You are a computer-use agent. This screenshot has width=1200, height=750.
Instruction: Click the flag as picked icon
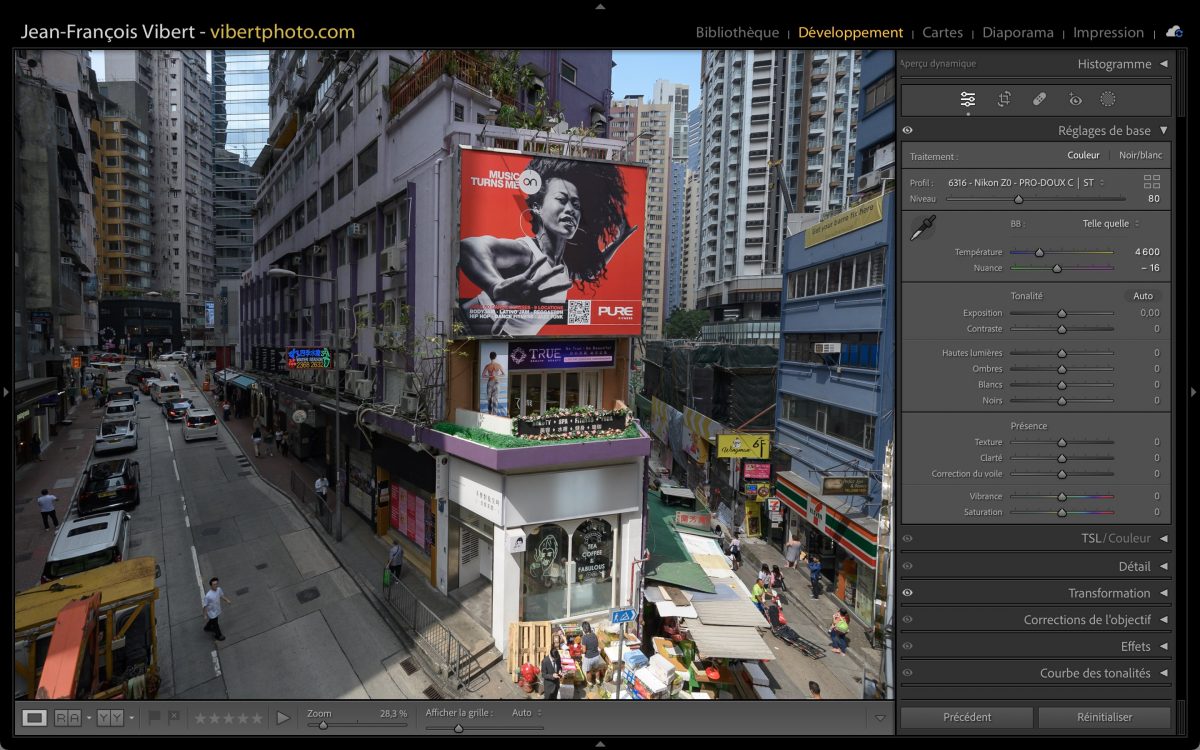point(154,717)
